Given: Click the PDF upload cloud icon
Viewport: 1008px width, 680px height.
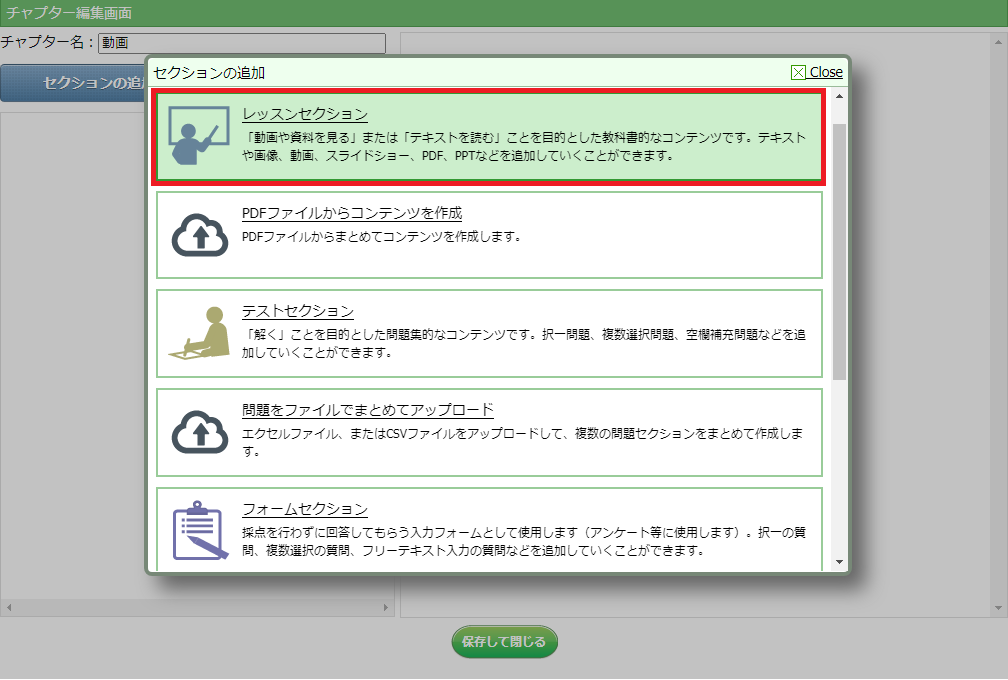Looking at the screenshot, I should (200, 235).
